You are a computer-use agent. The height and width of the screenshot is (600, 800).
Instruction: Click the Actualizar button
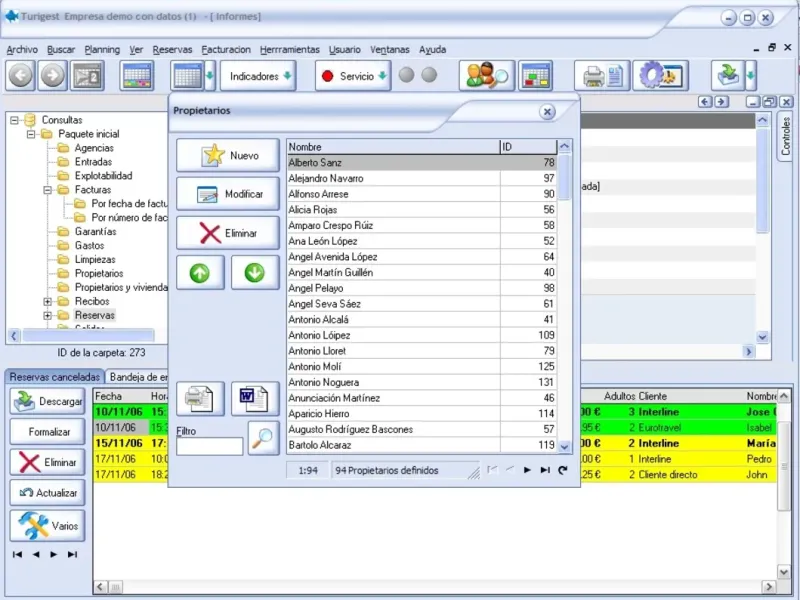click(x=47, y=493)
